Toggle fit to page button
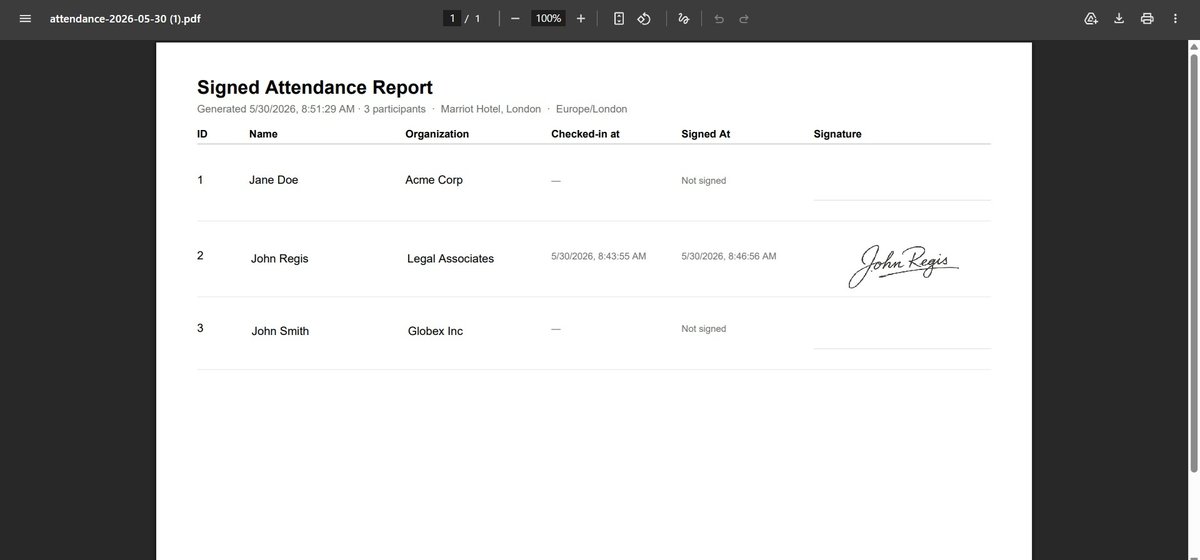 coord(619,19)
